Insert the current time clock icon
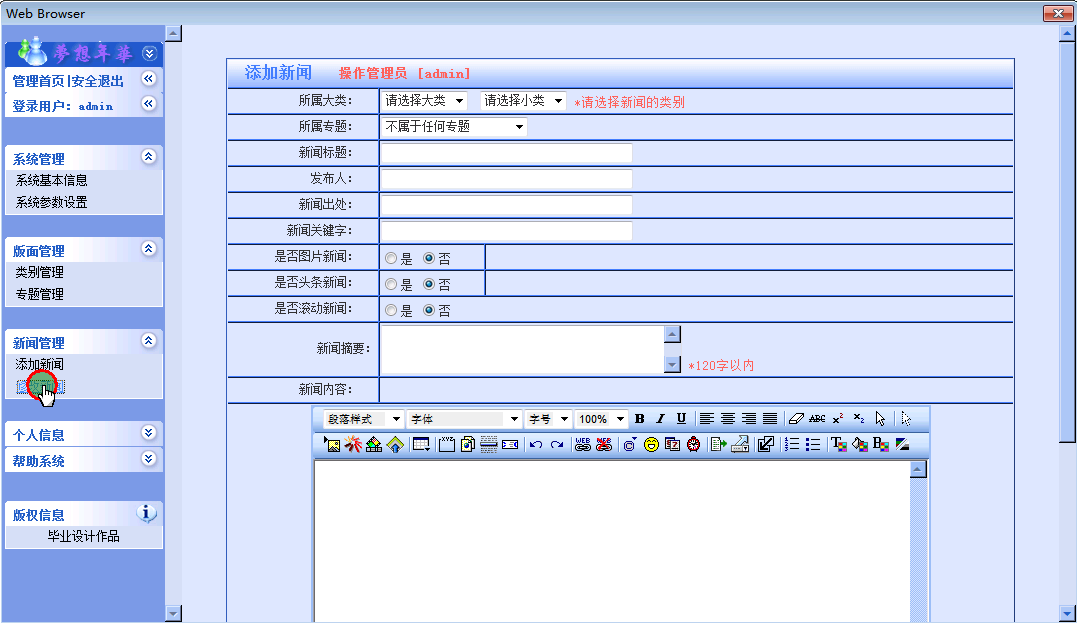1077x623 pixels. coord(694,444)
